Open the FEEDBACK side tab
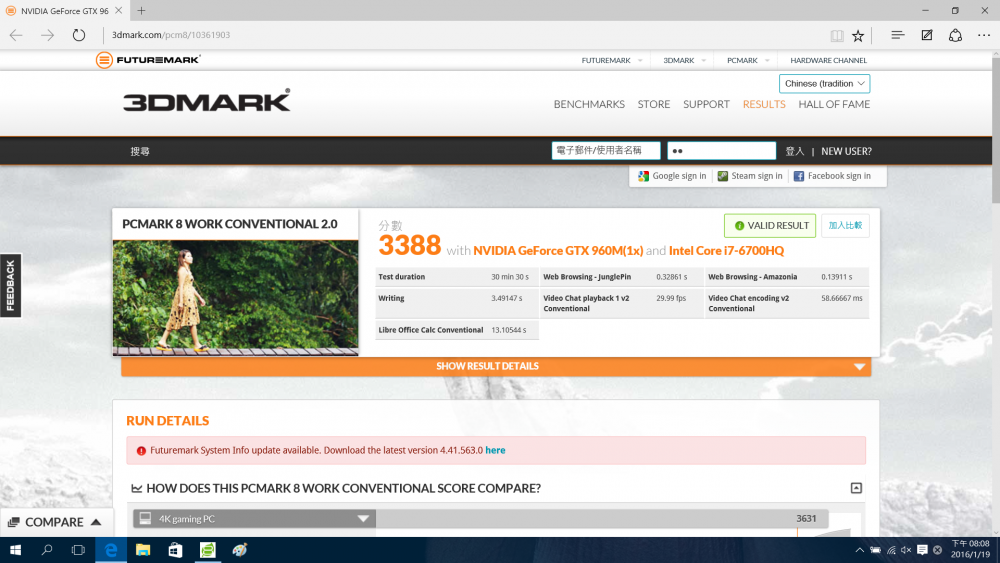This screenshot has height=563, width=1000. 10,286
